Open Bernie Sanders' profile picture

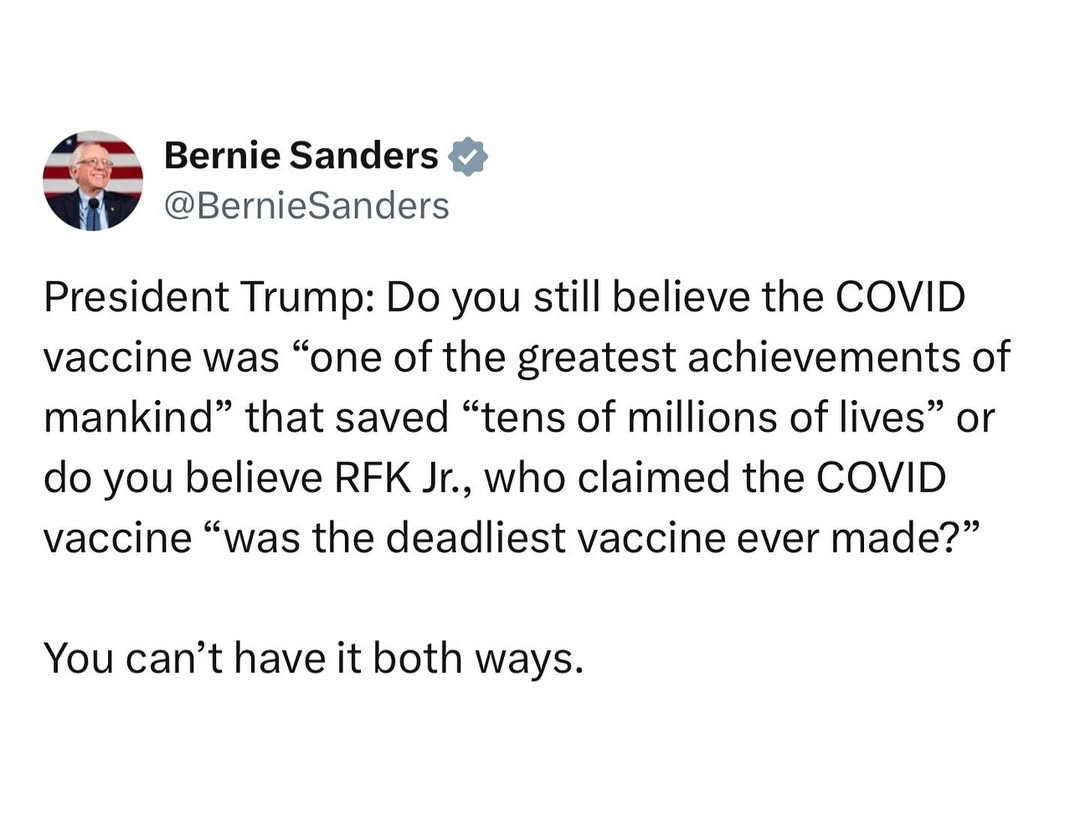pos(92,180)
